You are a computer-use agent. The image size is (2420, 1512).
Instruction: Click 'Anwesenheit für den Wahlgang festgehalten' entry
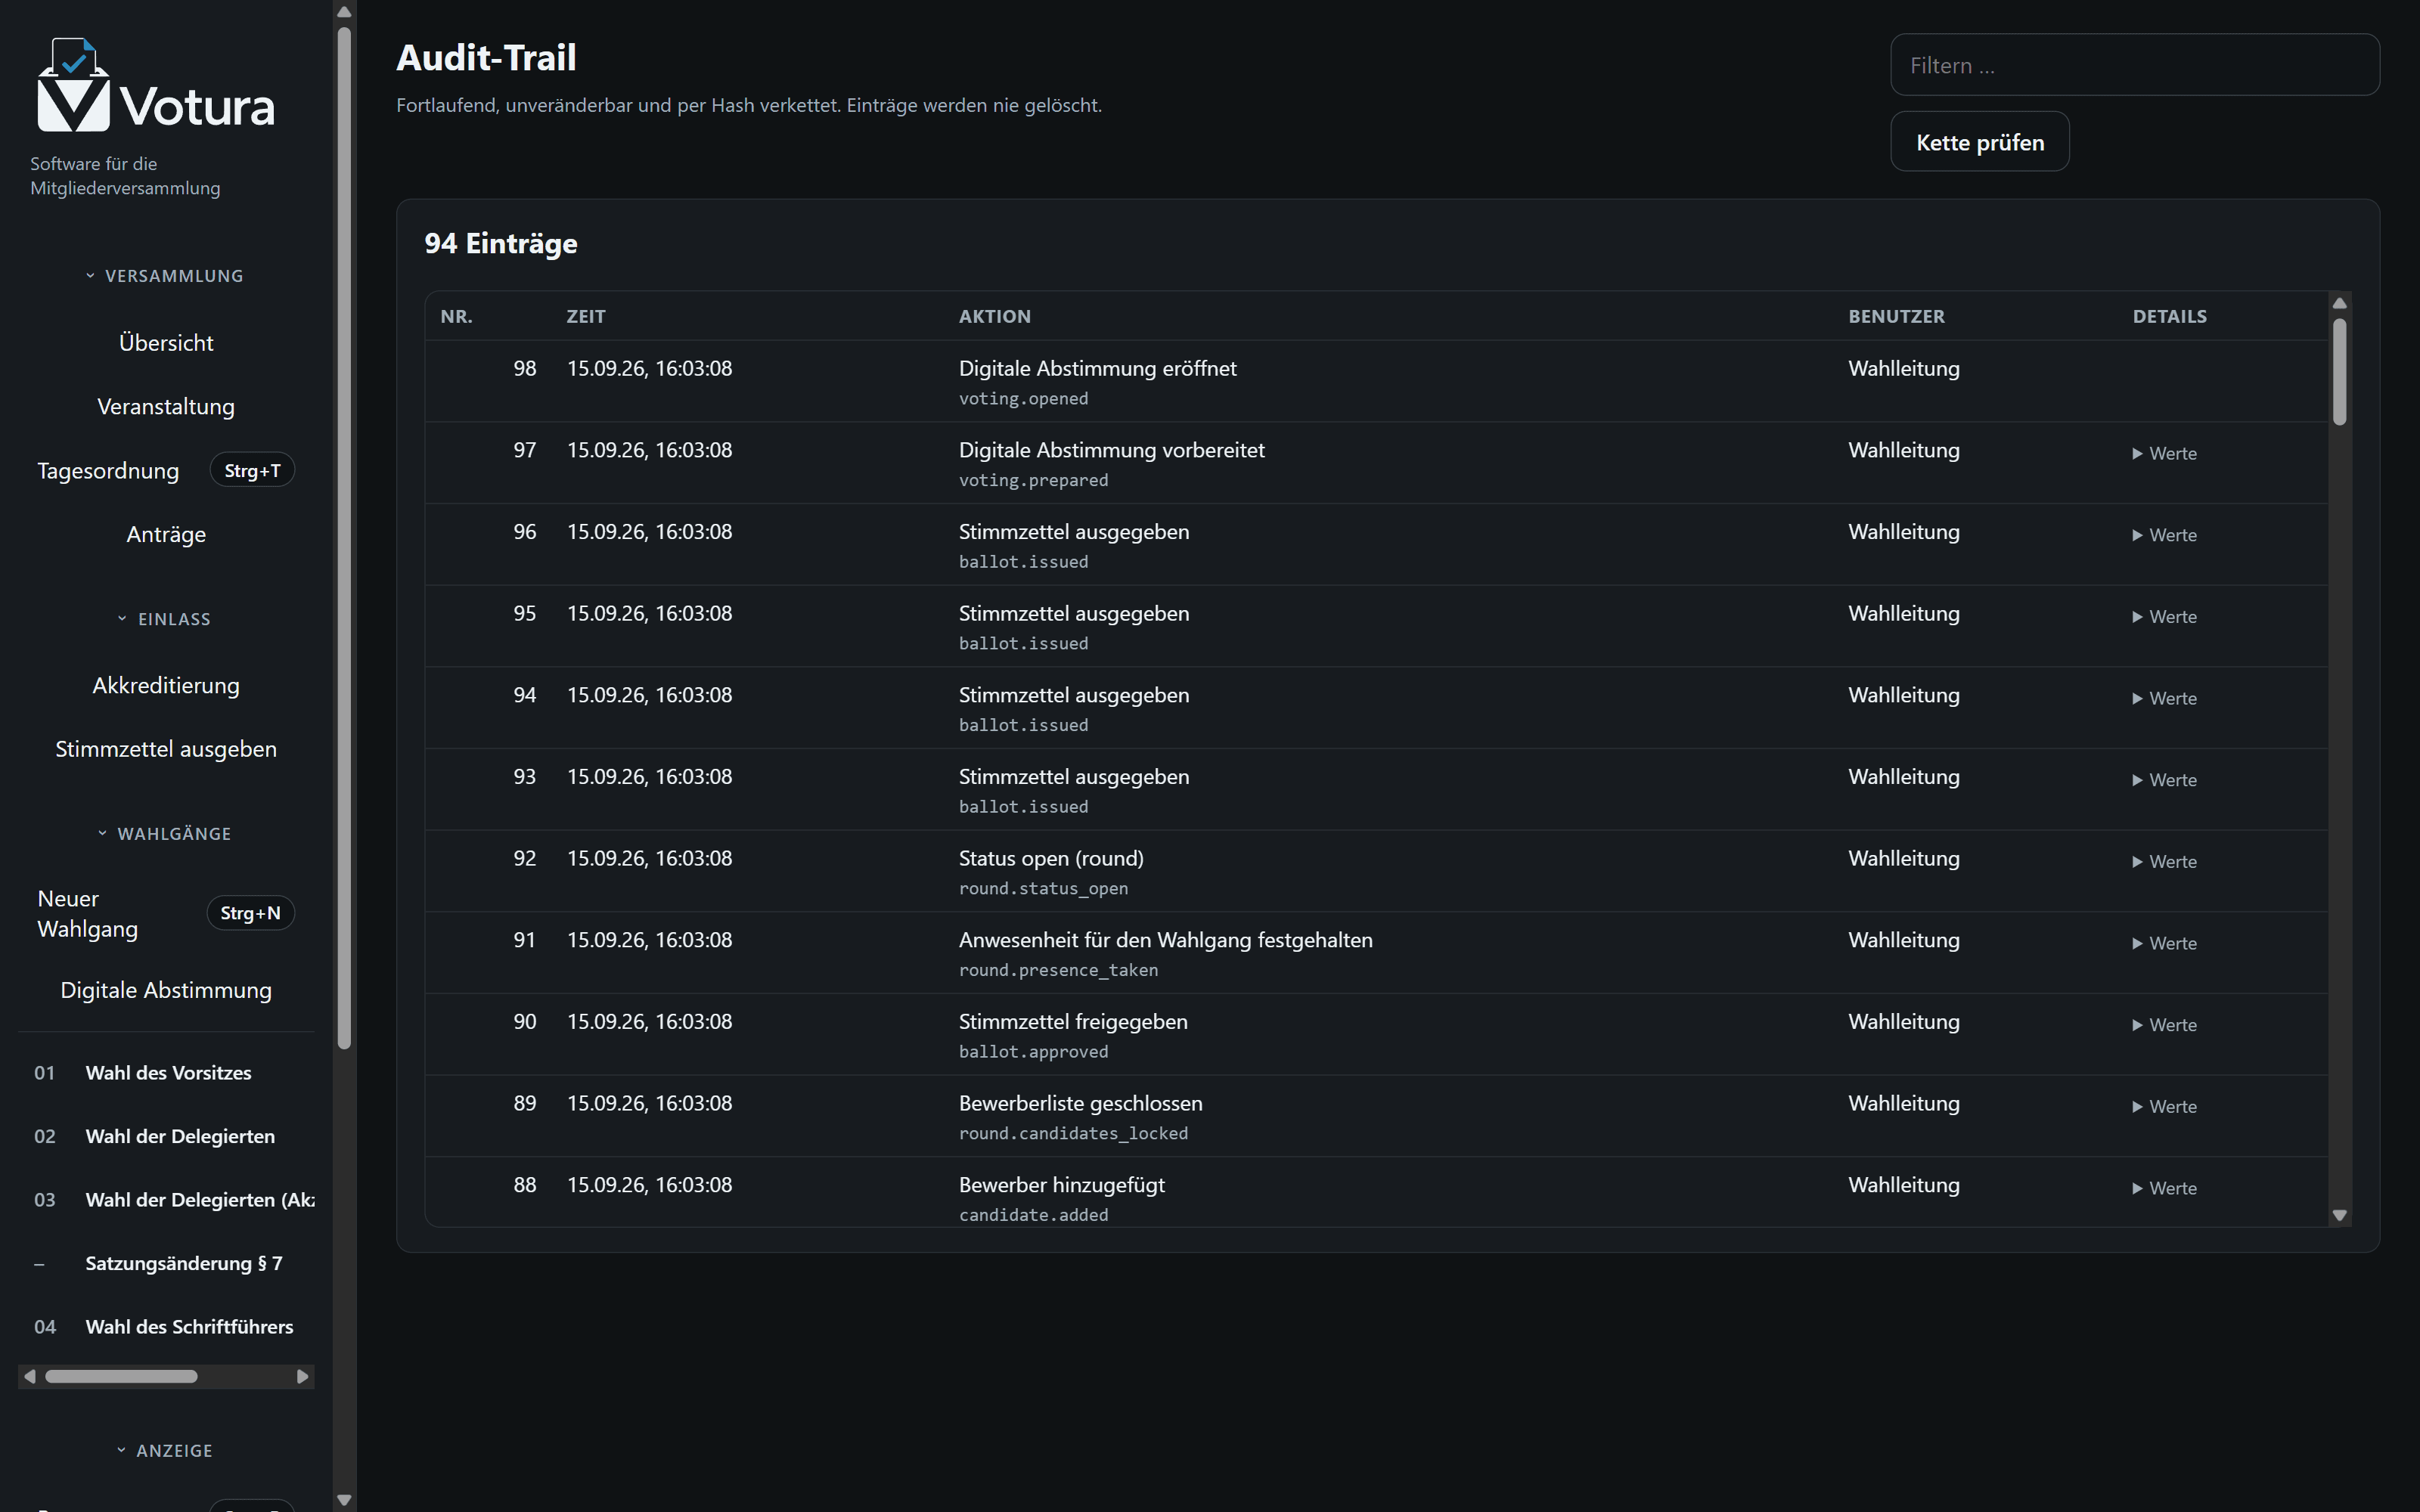(x=1165, y=941)
